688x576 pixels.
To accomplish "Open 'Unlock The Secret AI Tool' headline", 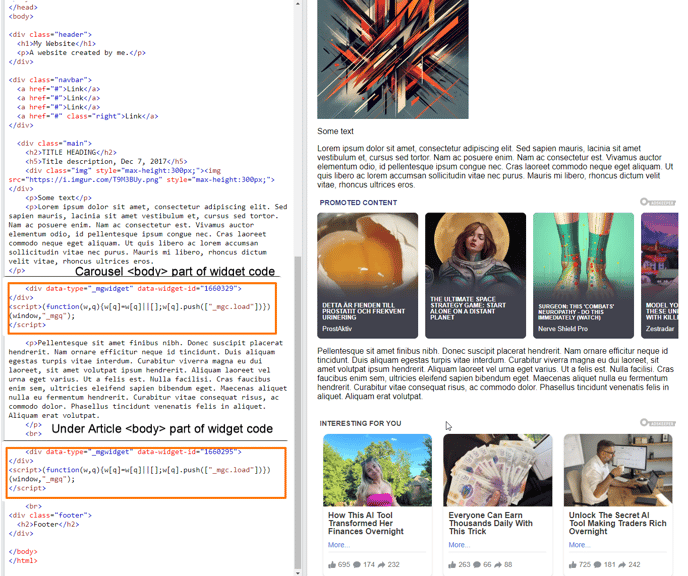I will tap(617, 523).
